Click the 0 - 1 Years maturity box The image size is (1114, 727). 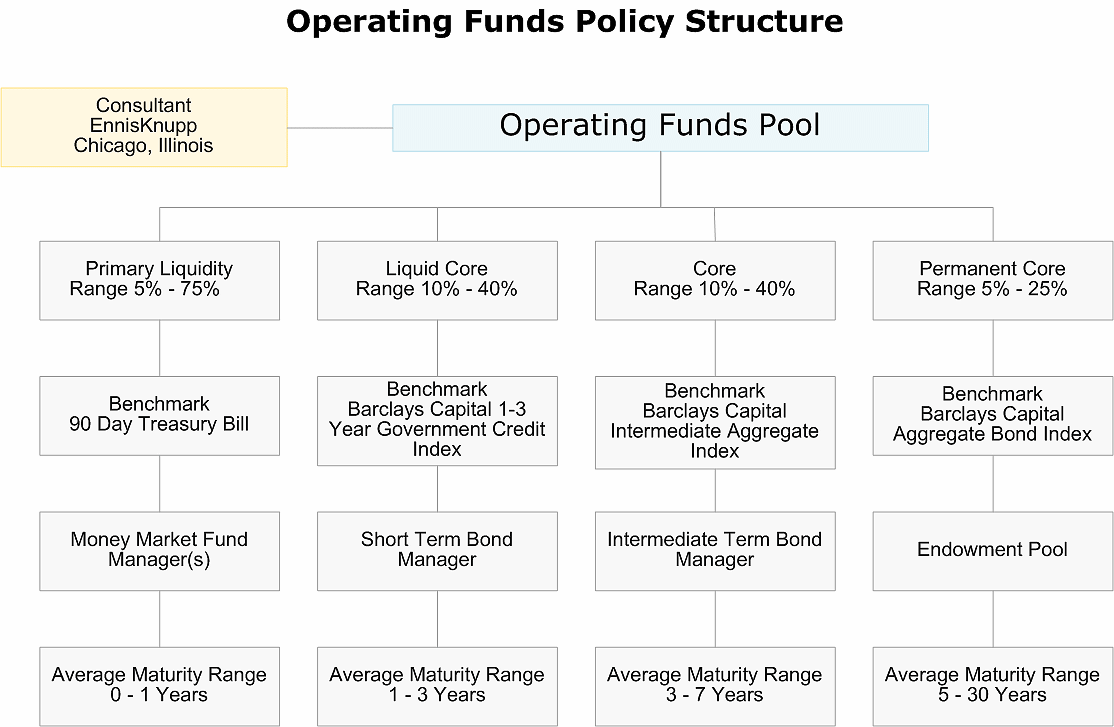tap(159, 686)
